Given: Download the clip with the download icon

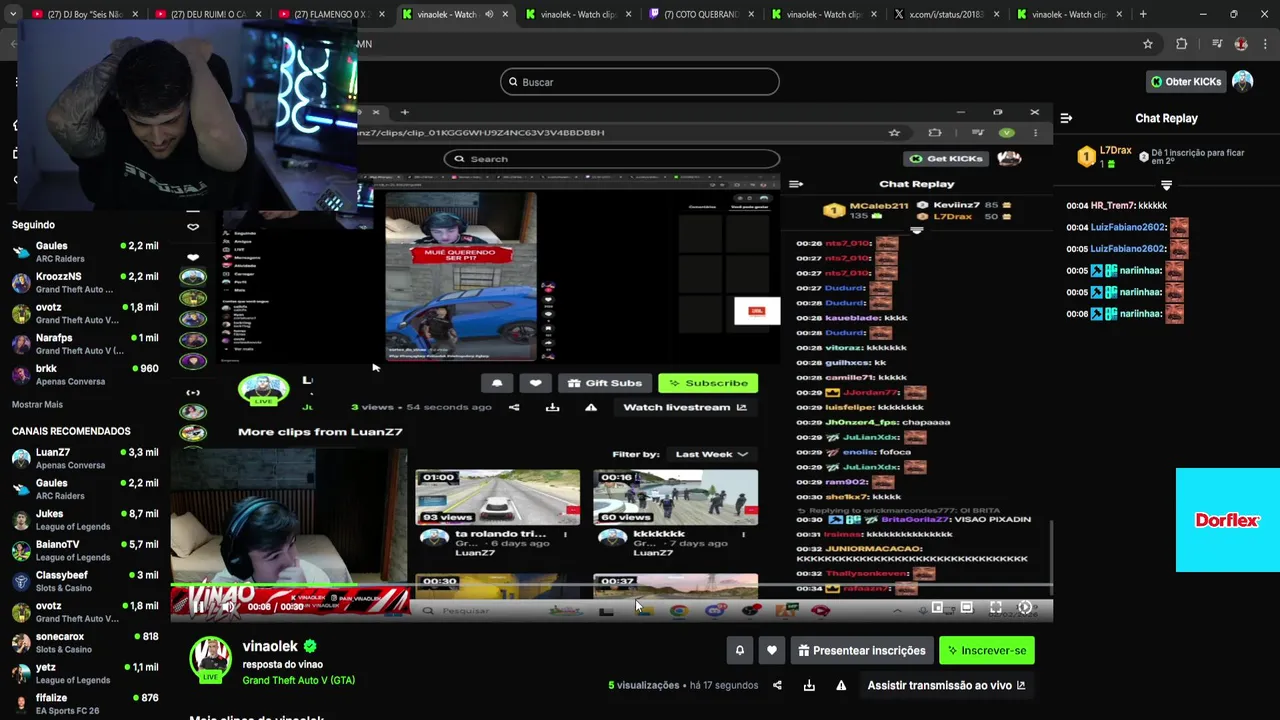Looking at the screenshot, I should (x=809, y=685).
